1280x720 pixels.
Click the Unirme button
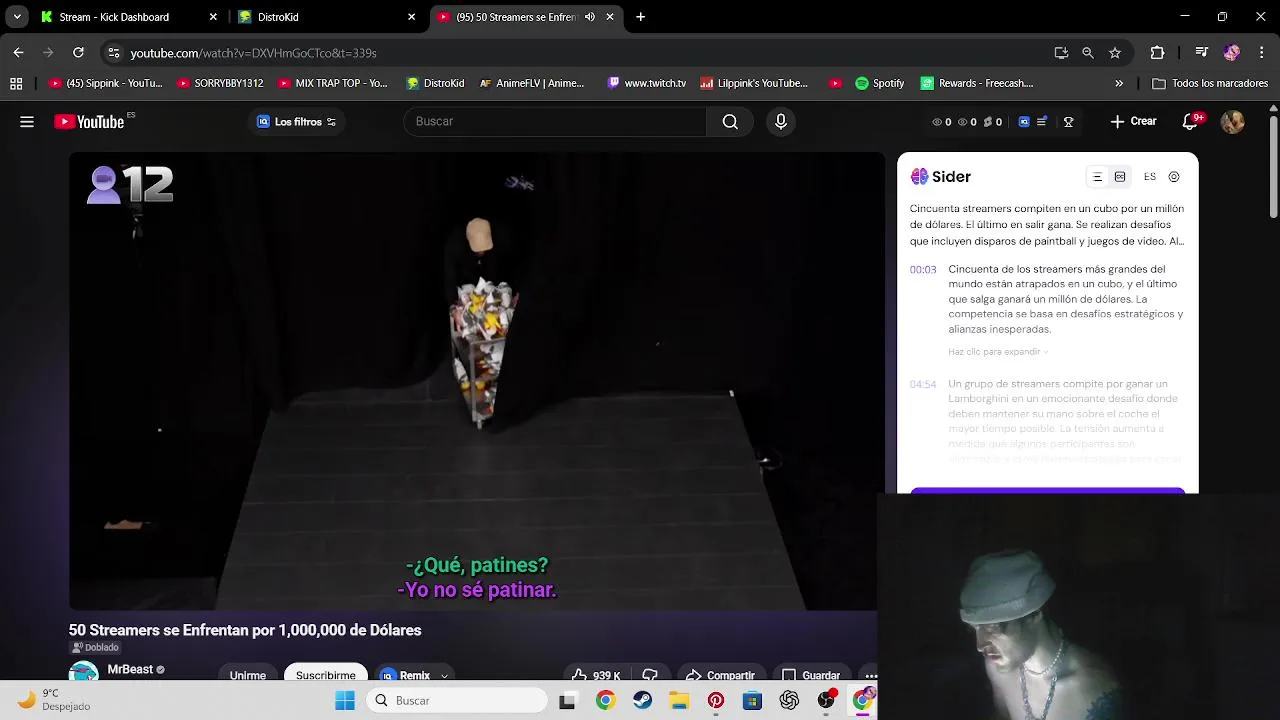pos(248,675)
